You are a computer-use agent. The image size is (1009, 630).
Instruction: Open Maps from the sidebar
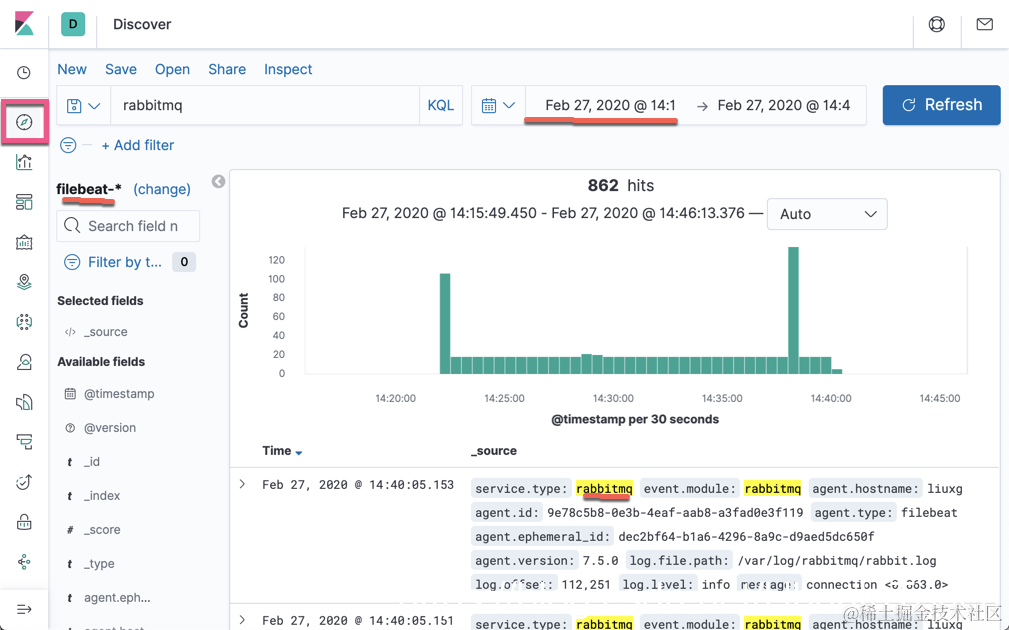pyautogui.click(x=24, y=282)
